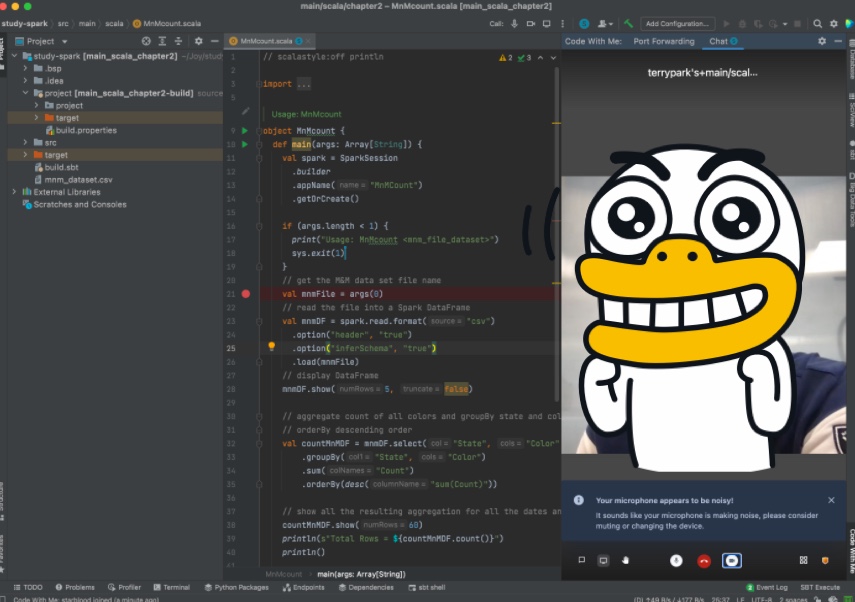Image resolution: width=855 pixels, height=602 pixels.
Task: Open the Problems tool window
Action: tap(75, 587)
